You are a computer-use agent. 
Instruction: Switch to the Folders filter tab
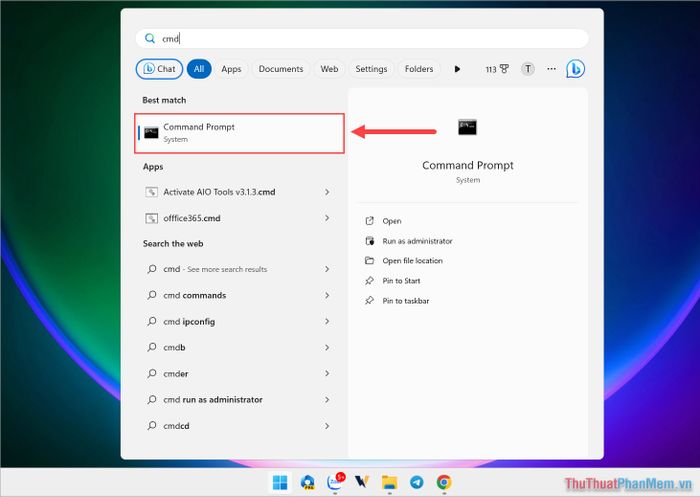coord(419,69)
